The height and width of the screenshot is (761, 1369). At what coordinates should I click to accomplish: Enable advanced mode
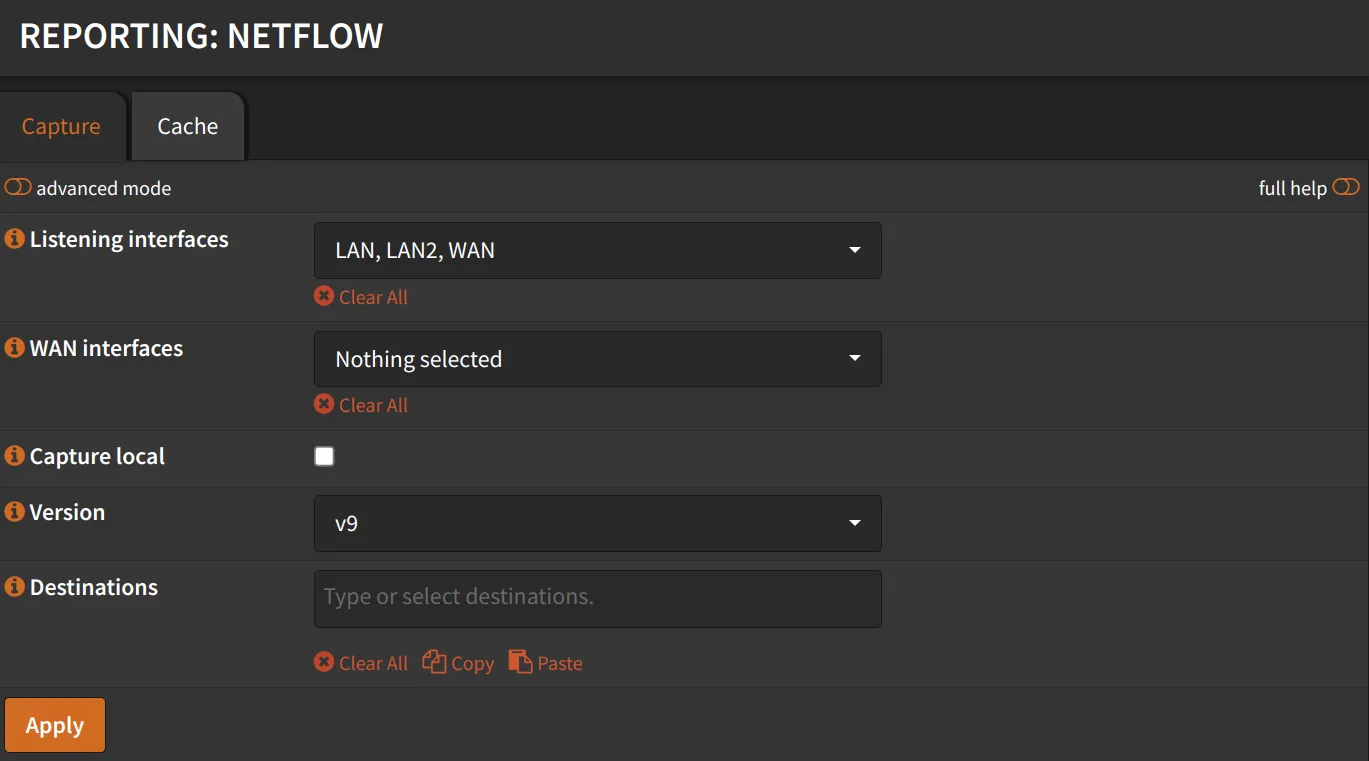pyautogui.click(x=16, y=187)
